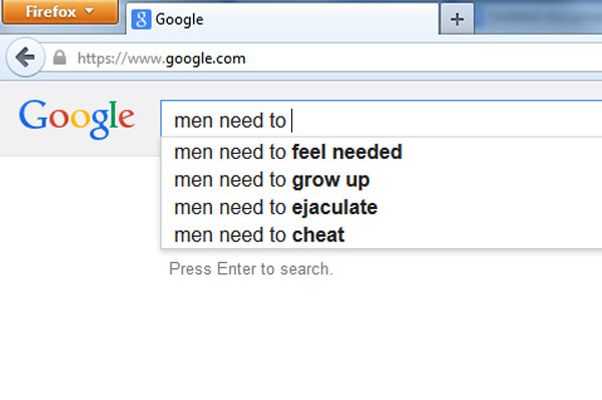Expand the Firefox button's dropdown arrow
This screenshot has width=602, height=400.
[89, 10]
